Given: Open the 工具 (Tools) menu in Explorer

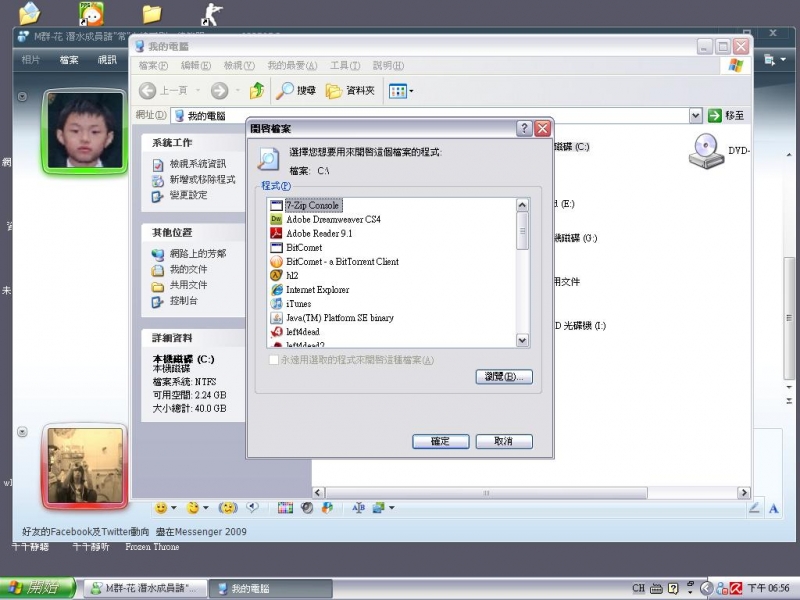Looking at the screenshot, I should 345,66.
